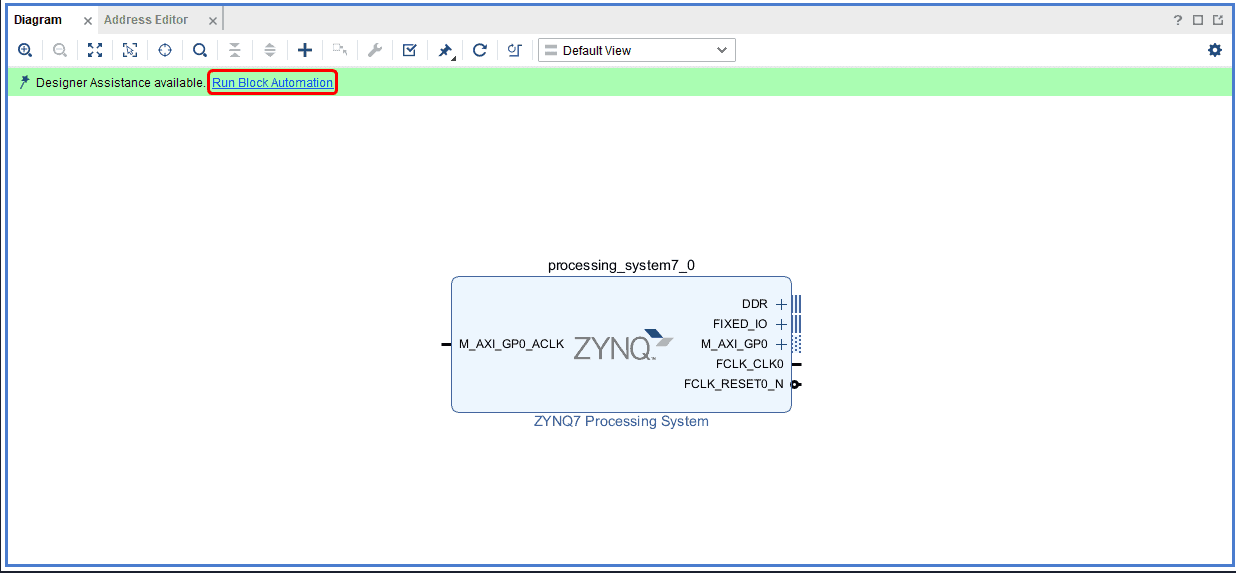Viewport: 1236px width, 573px height.
Task: Open the Default View dropdown
Action: pyautogui.click(x=636, y=50)
